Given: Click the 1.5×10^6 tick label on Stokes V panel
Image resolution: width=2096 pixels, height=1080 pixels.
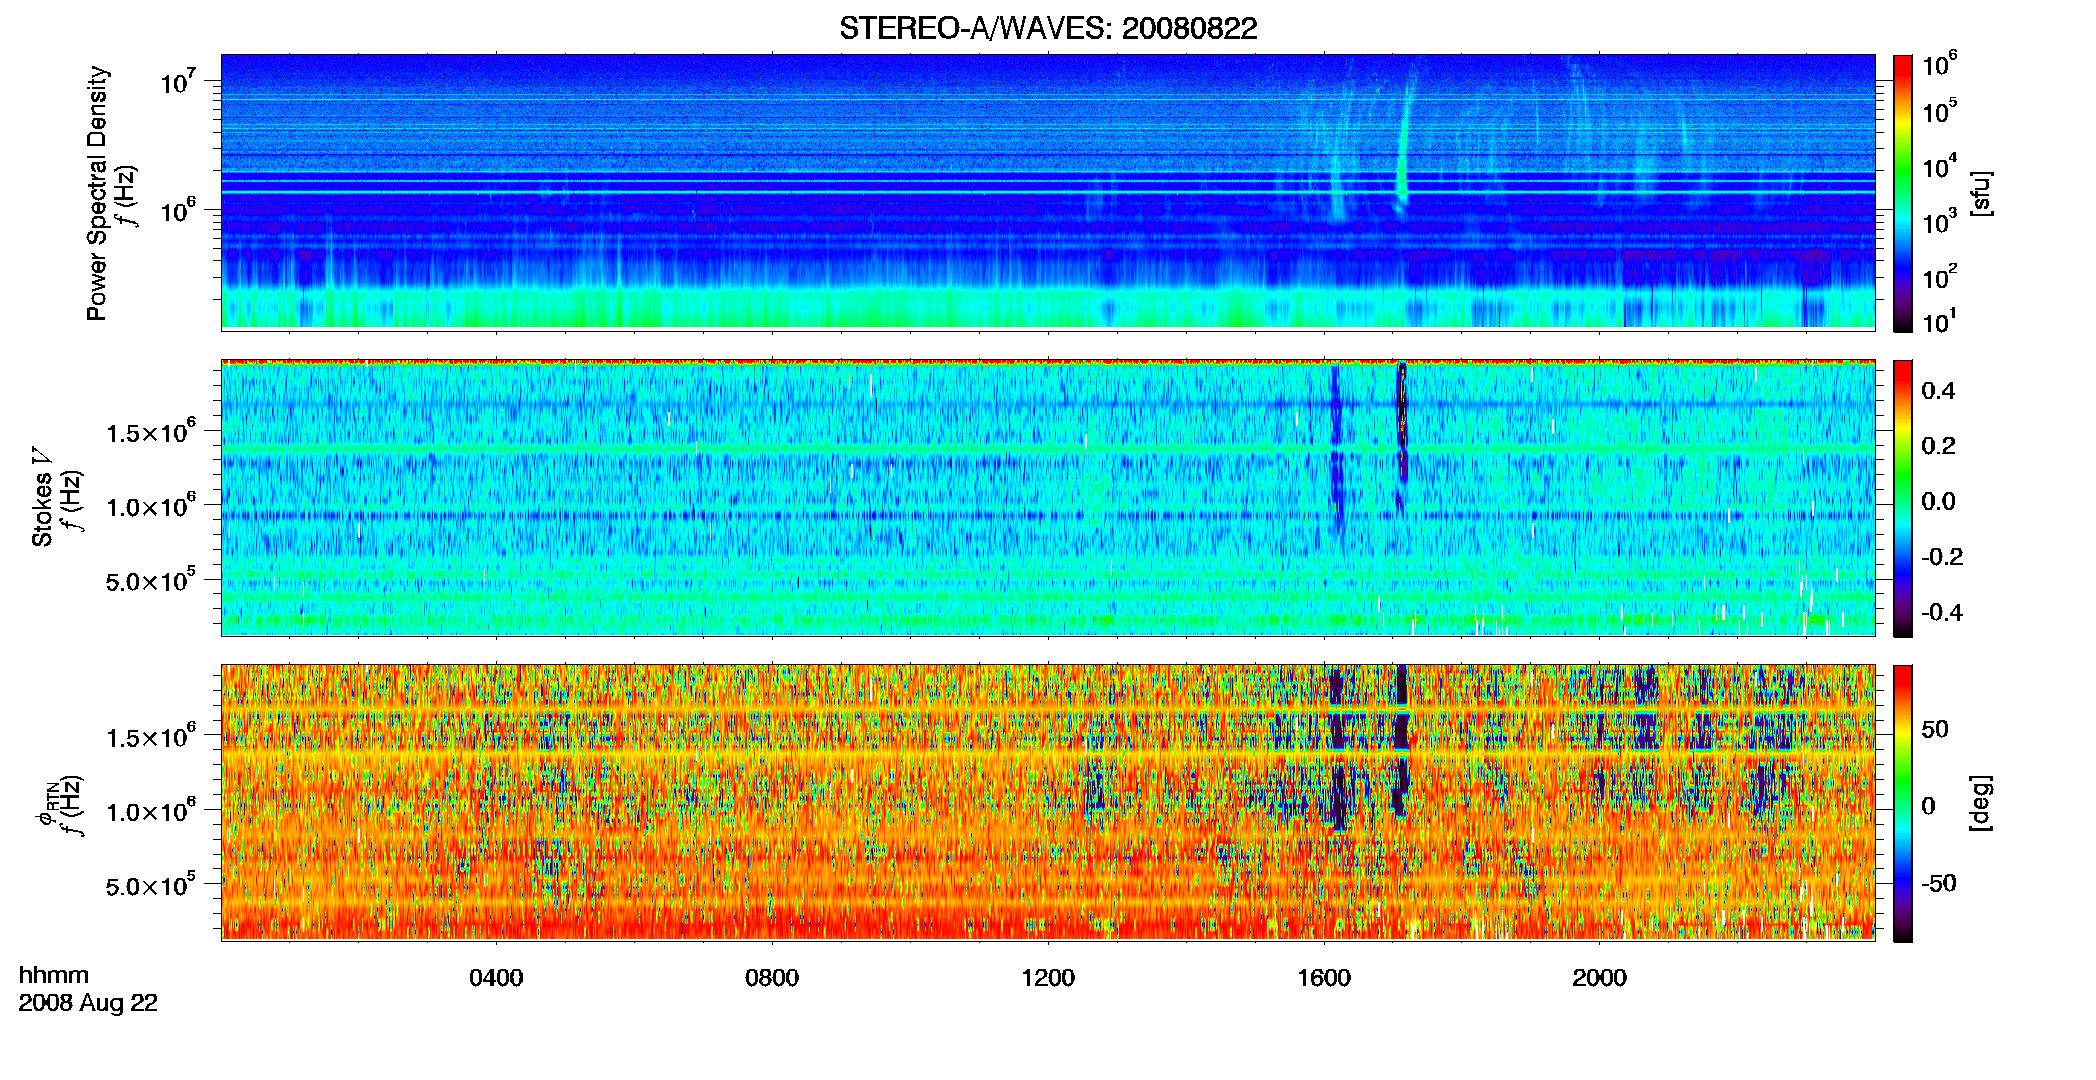Looking at the screenshot, I should coord(151,431).
